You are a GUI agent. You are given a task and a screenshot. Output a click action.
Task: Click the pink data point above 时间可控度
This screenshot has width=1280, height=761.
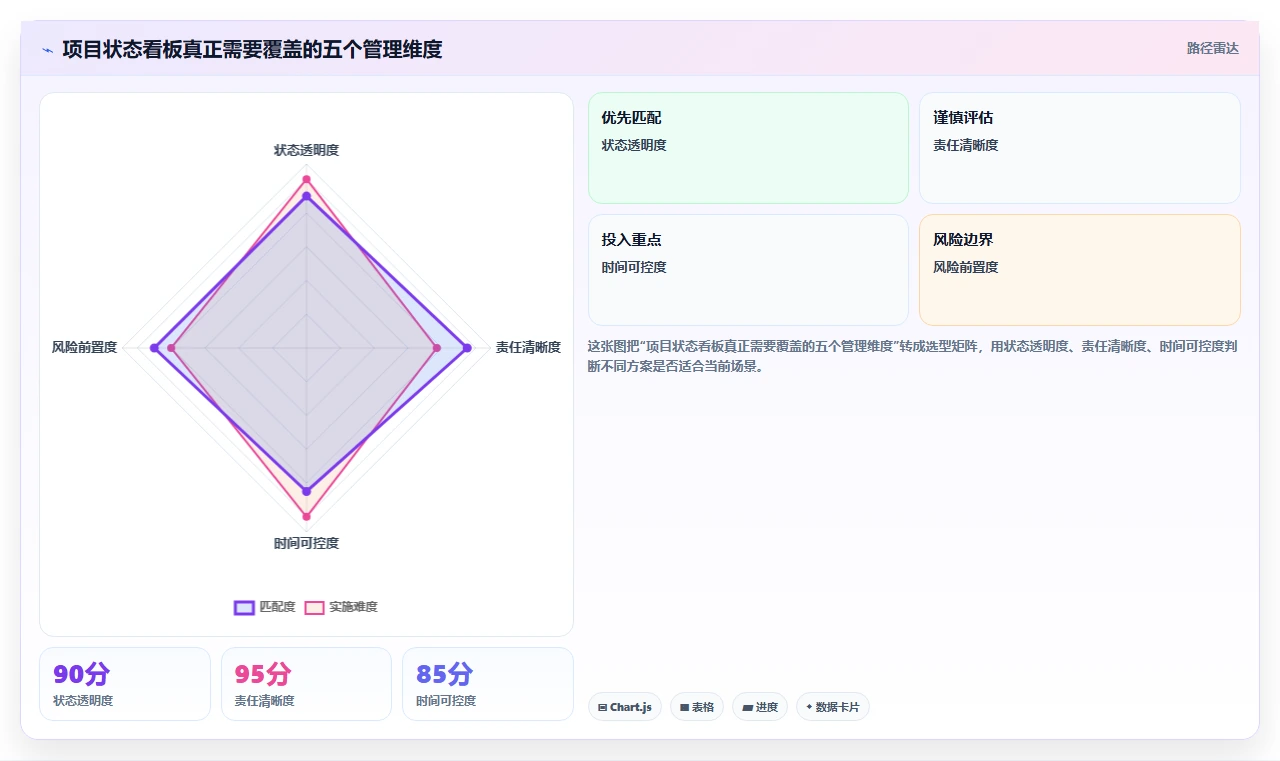click(x=306, y=517)
